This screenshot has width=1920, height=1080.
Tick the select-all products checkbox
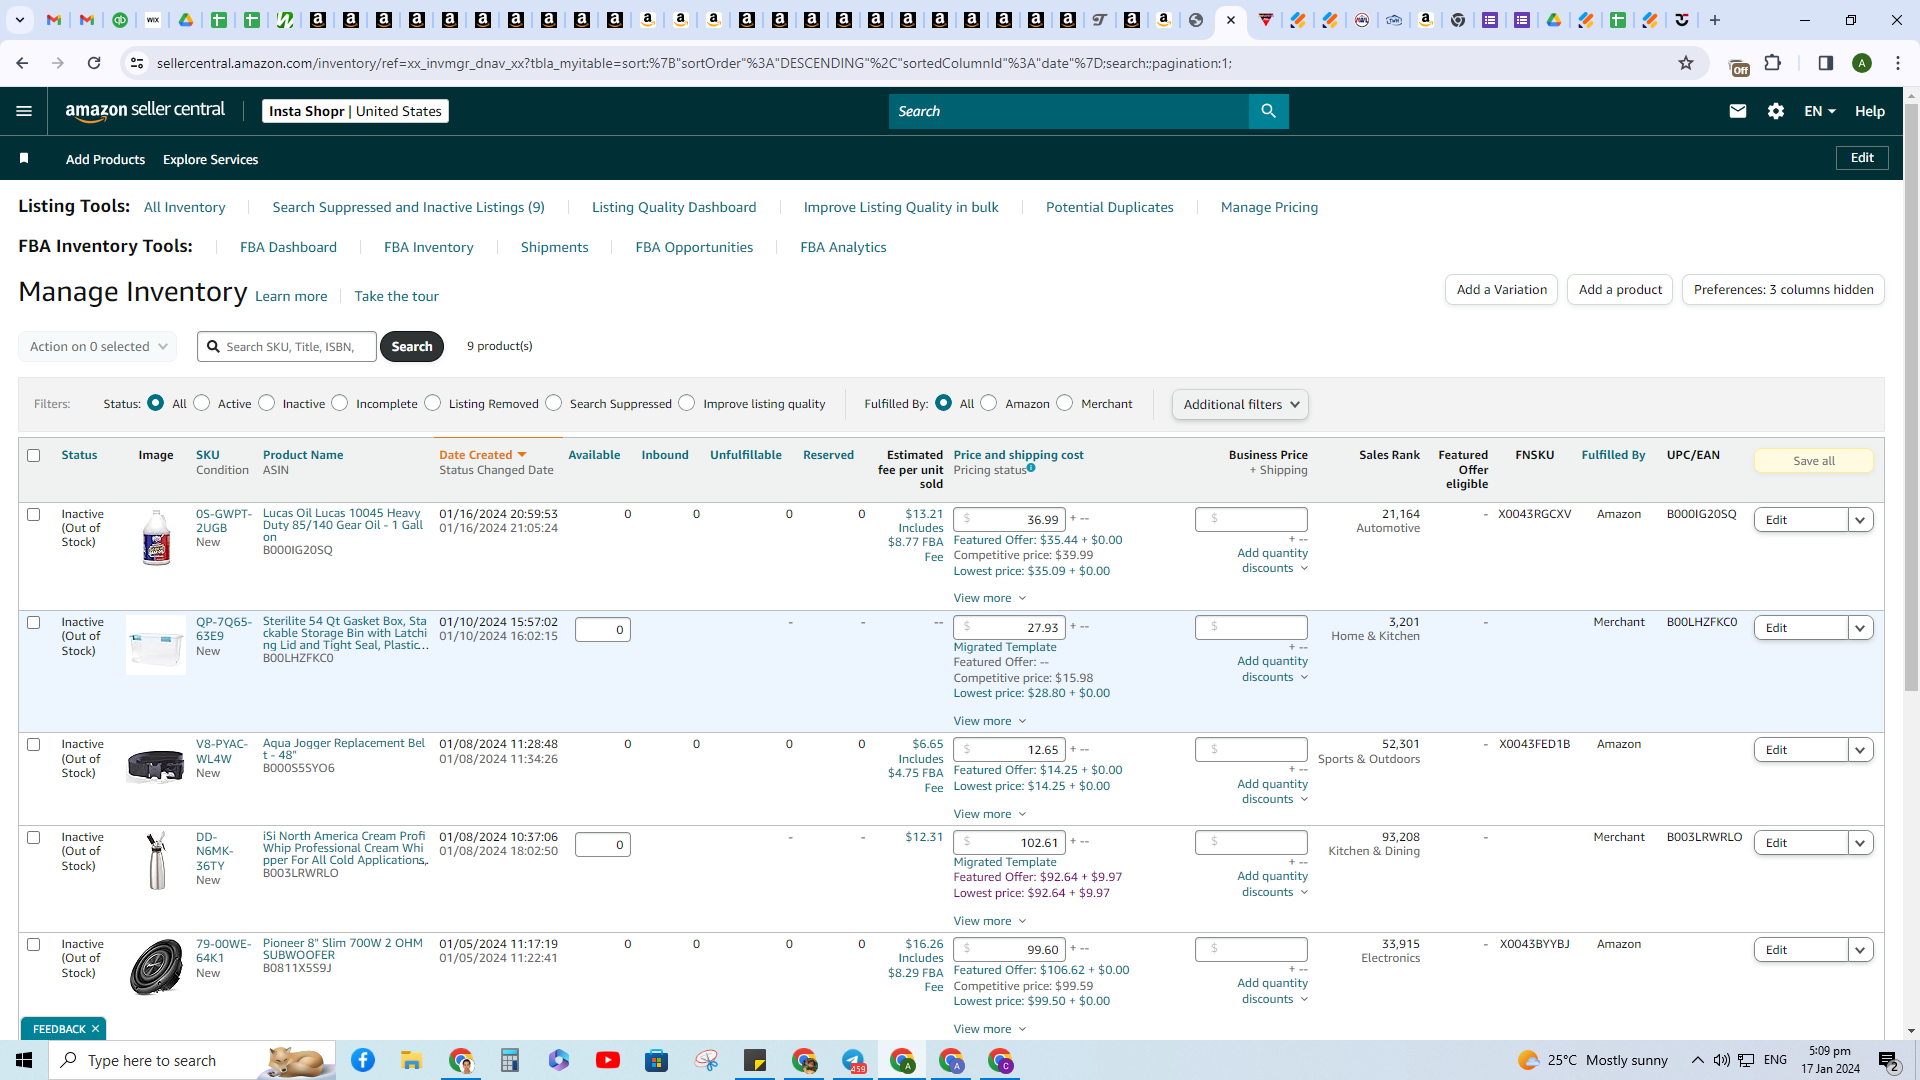pos(34,455)
